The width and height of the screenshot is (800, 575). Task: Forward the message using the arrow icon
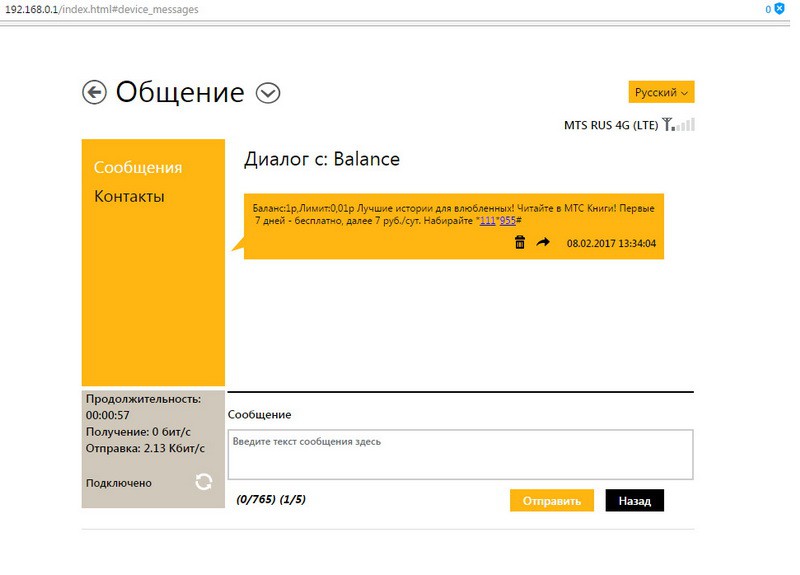pyautogui.click(x=543, y=243)
